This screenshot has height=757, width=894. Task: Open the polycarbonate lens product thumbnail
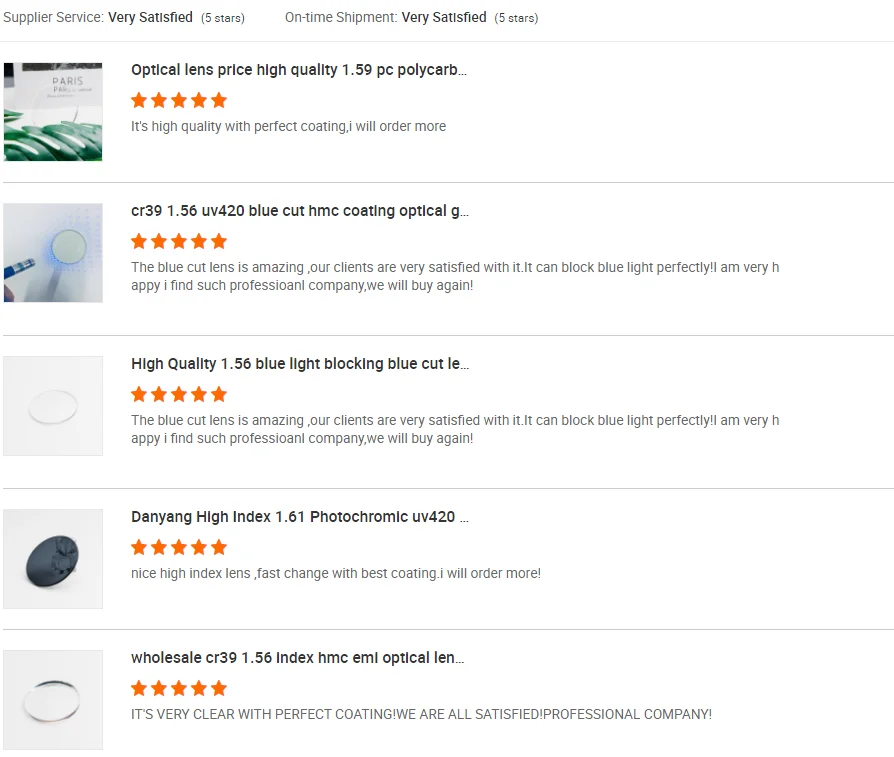click(53, 112)
